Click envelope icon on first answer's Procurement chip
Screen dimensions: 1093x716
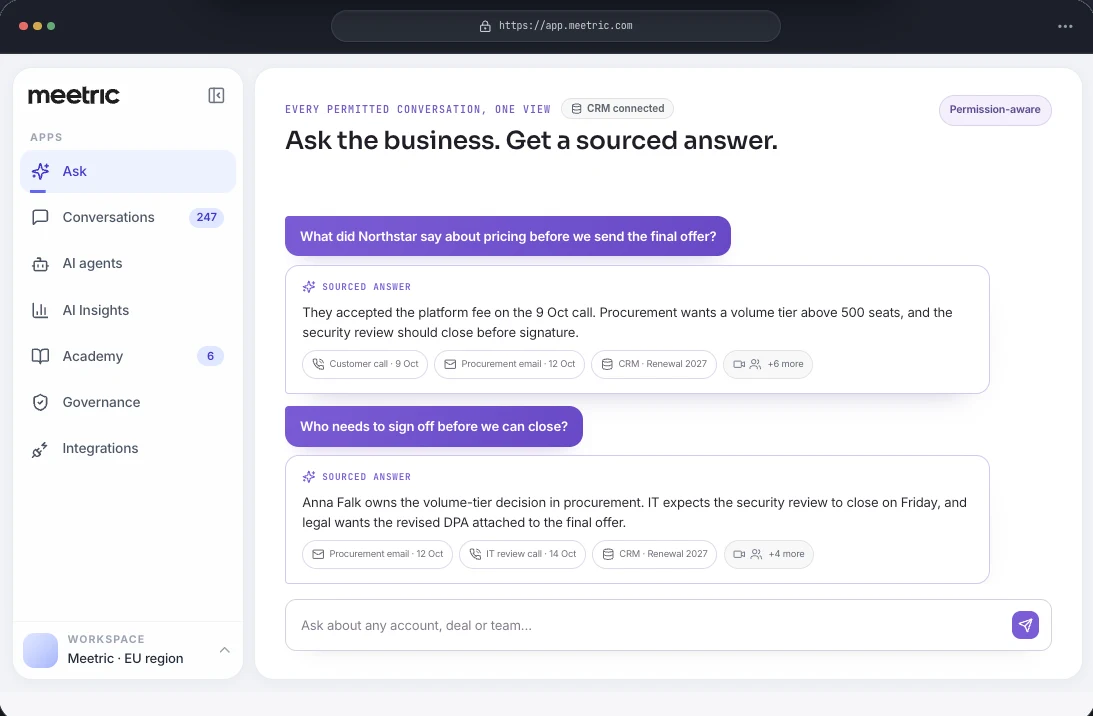click(x=450, y=364)
